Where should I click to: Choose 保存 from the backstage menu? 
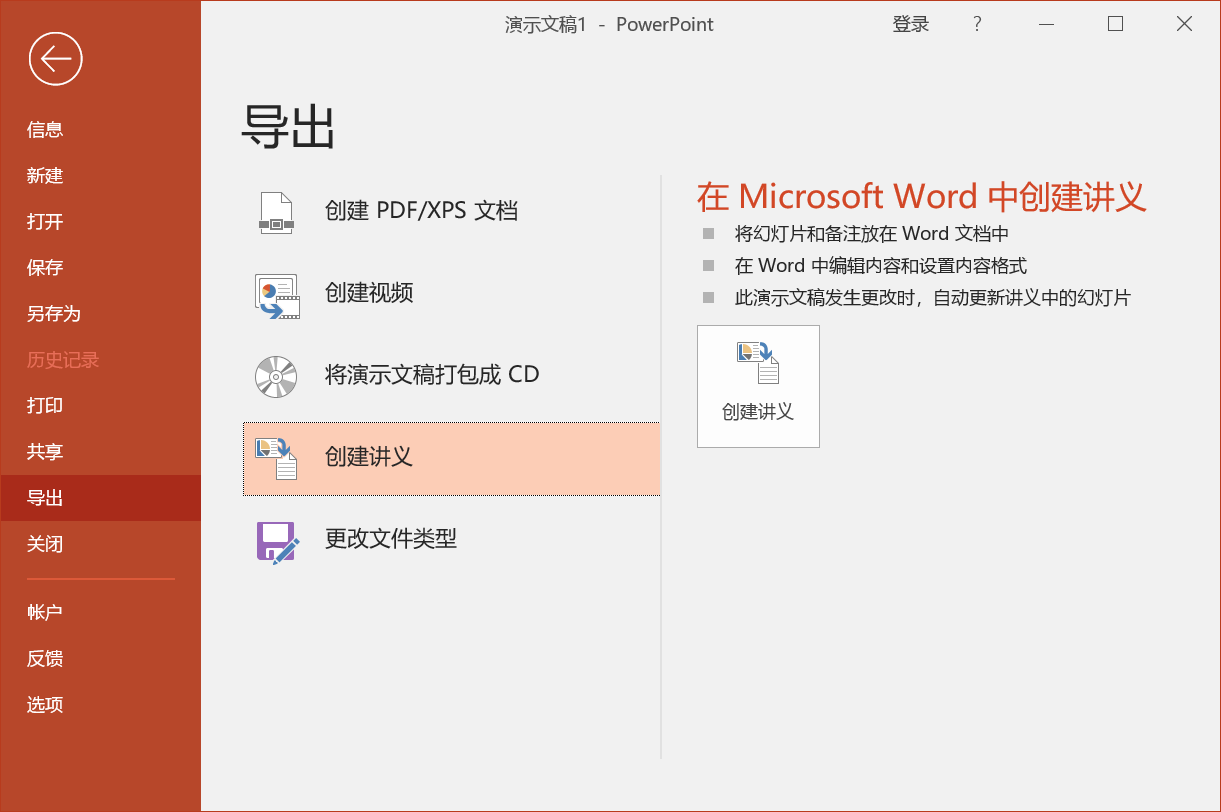coord(45,268)
